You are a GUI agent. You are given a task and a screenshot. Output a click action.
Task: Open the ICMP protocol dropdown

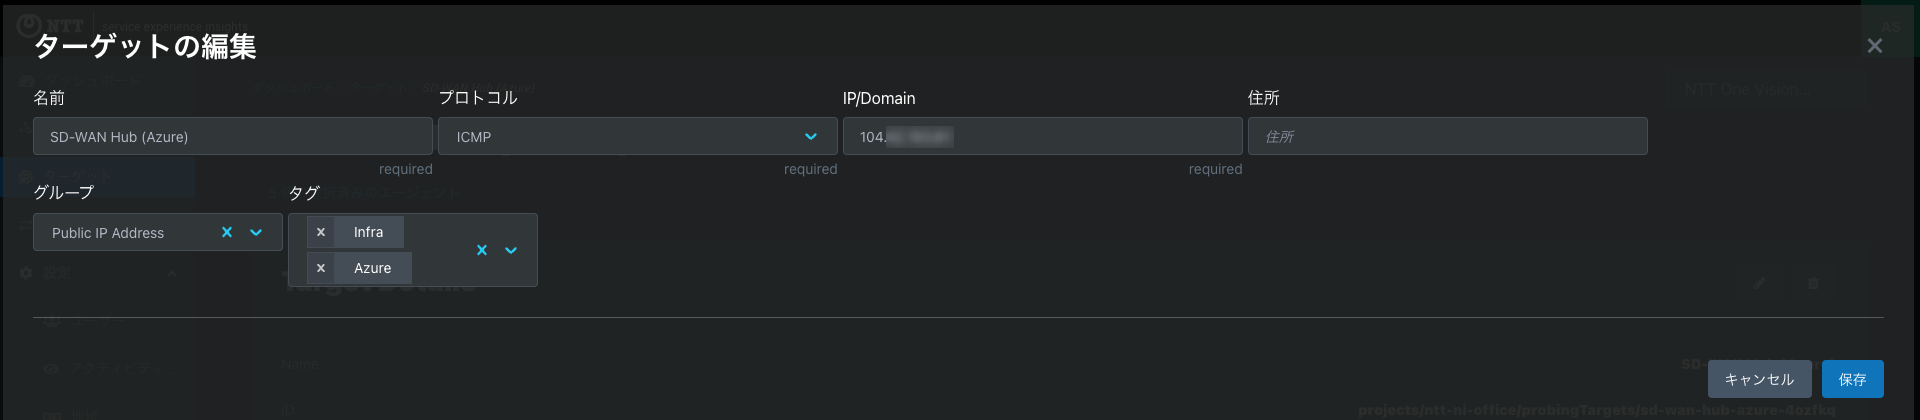[637, 136]
